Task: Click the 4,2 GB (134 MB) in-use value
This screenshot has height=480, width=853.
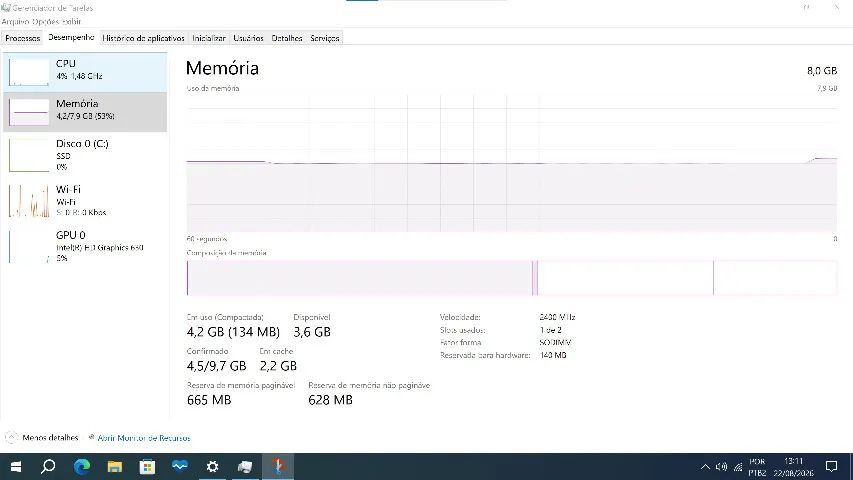Action: point(233,332)
